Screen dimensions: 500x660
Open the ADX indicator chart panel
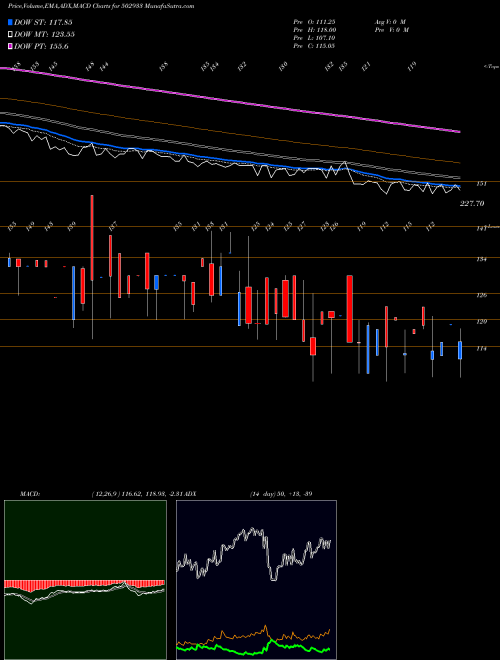tap(256, 580)
